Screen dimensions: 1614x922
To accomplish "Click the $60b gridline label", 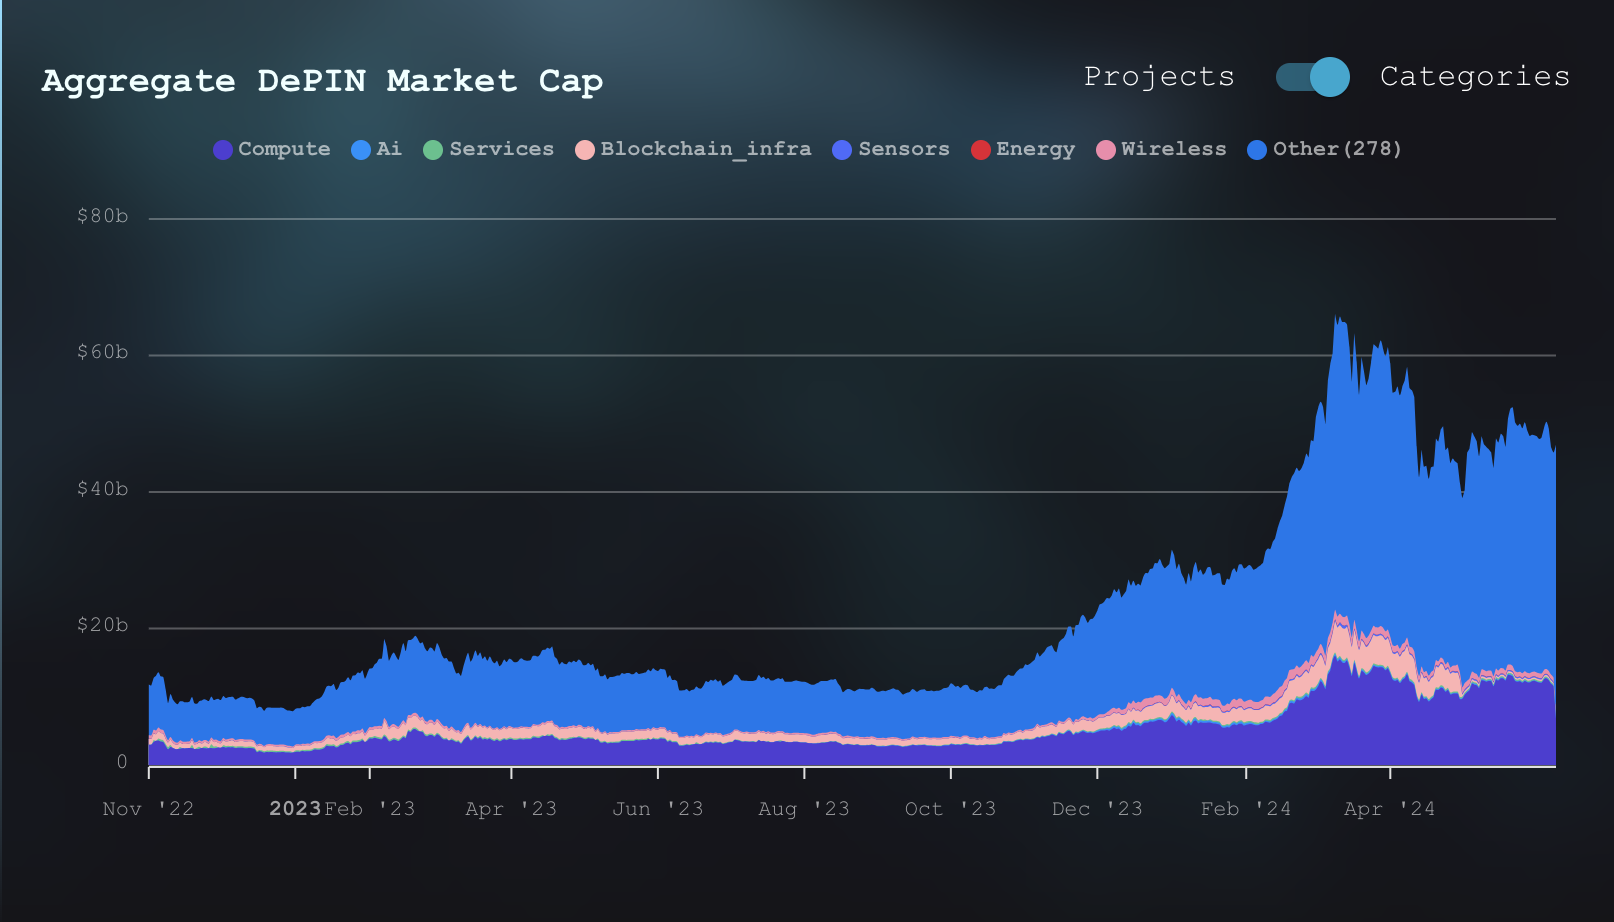I will tap(103, 353).
